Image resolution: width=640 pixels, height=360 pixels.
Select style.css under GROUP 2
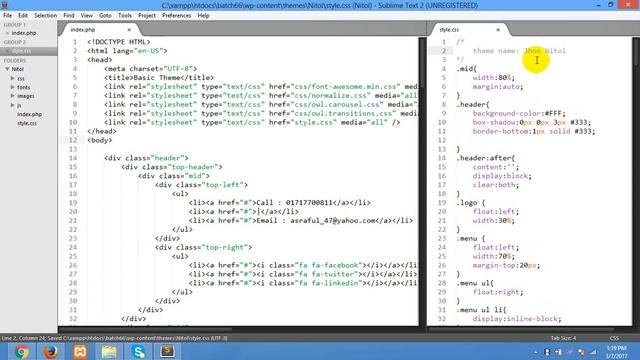tap(21, 51)
